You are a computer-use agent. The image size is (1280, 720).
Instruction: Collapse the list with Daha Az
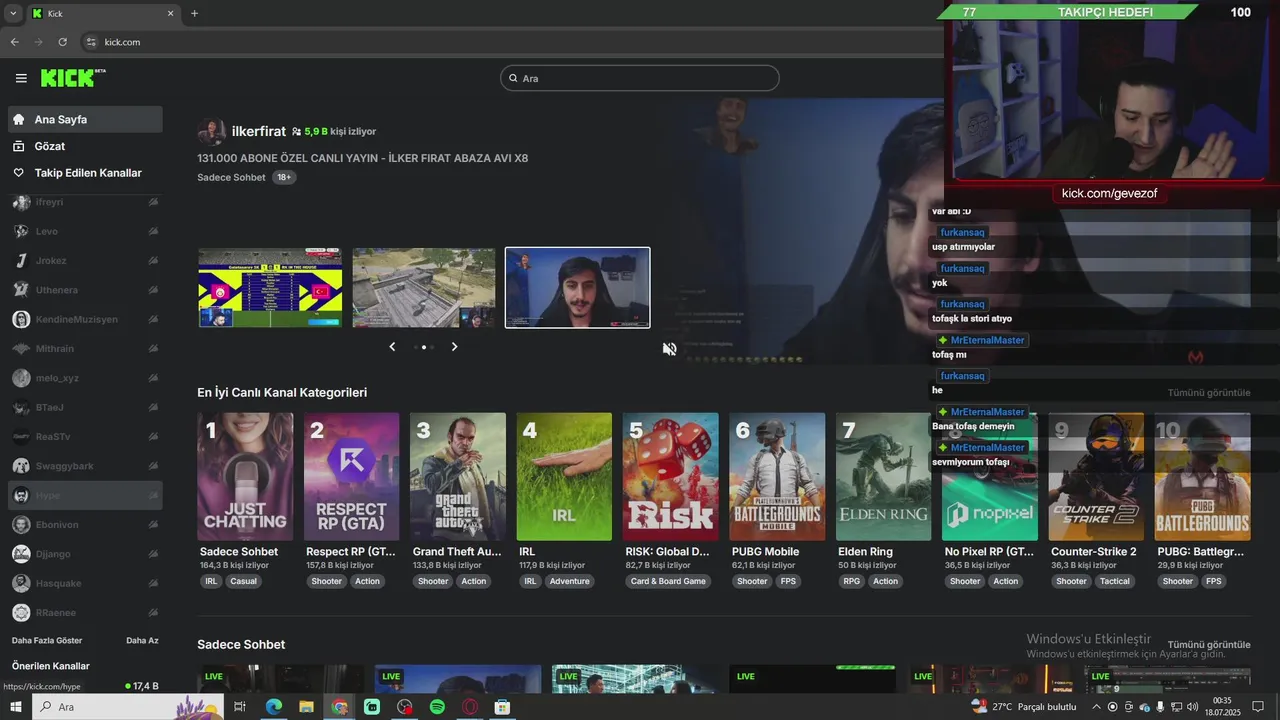(142, 640)
